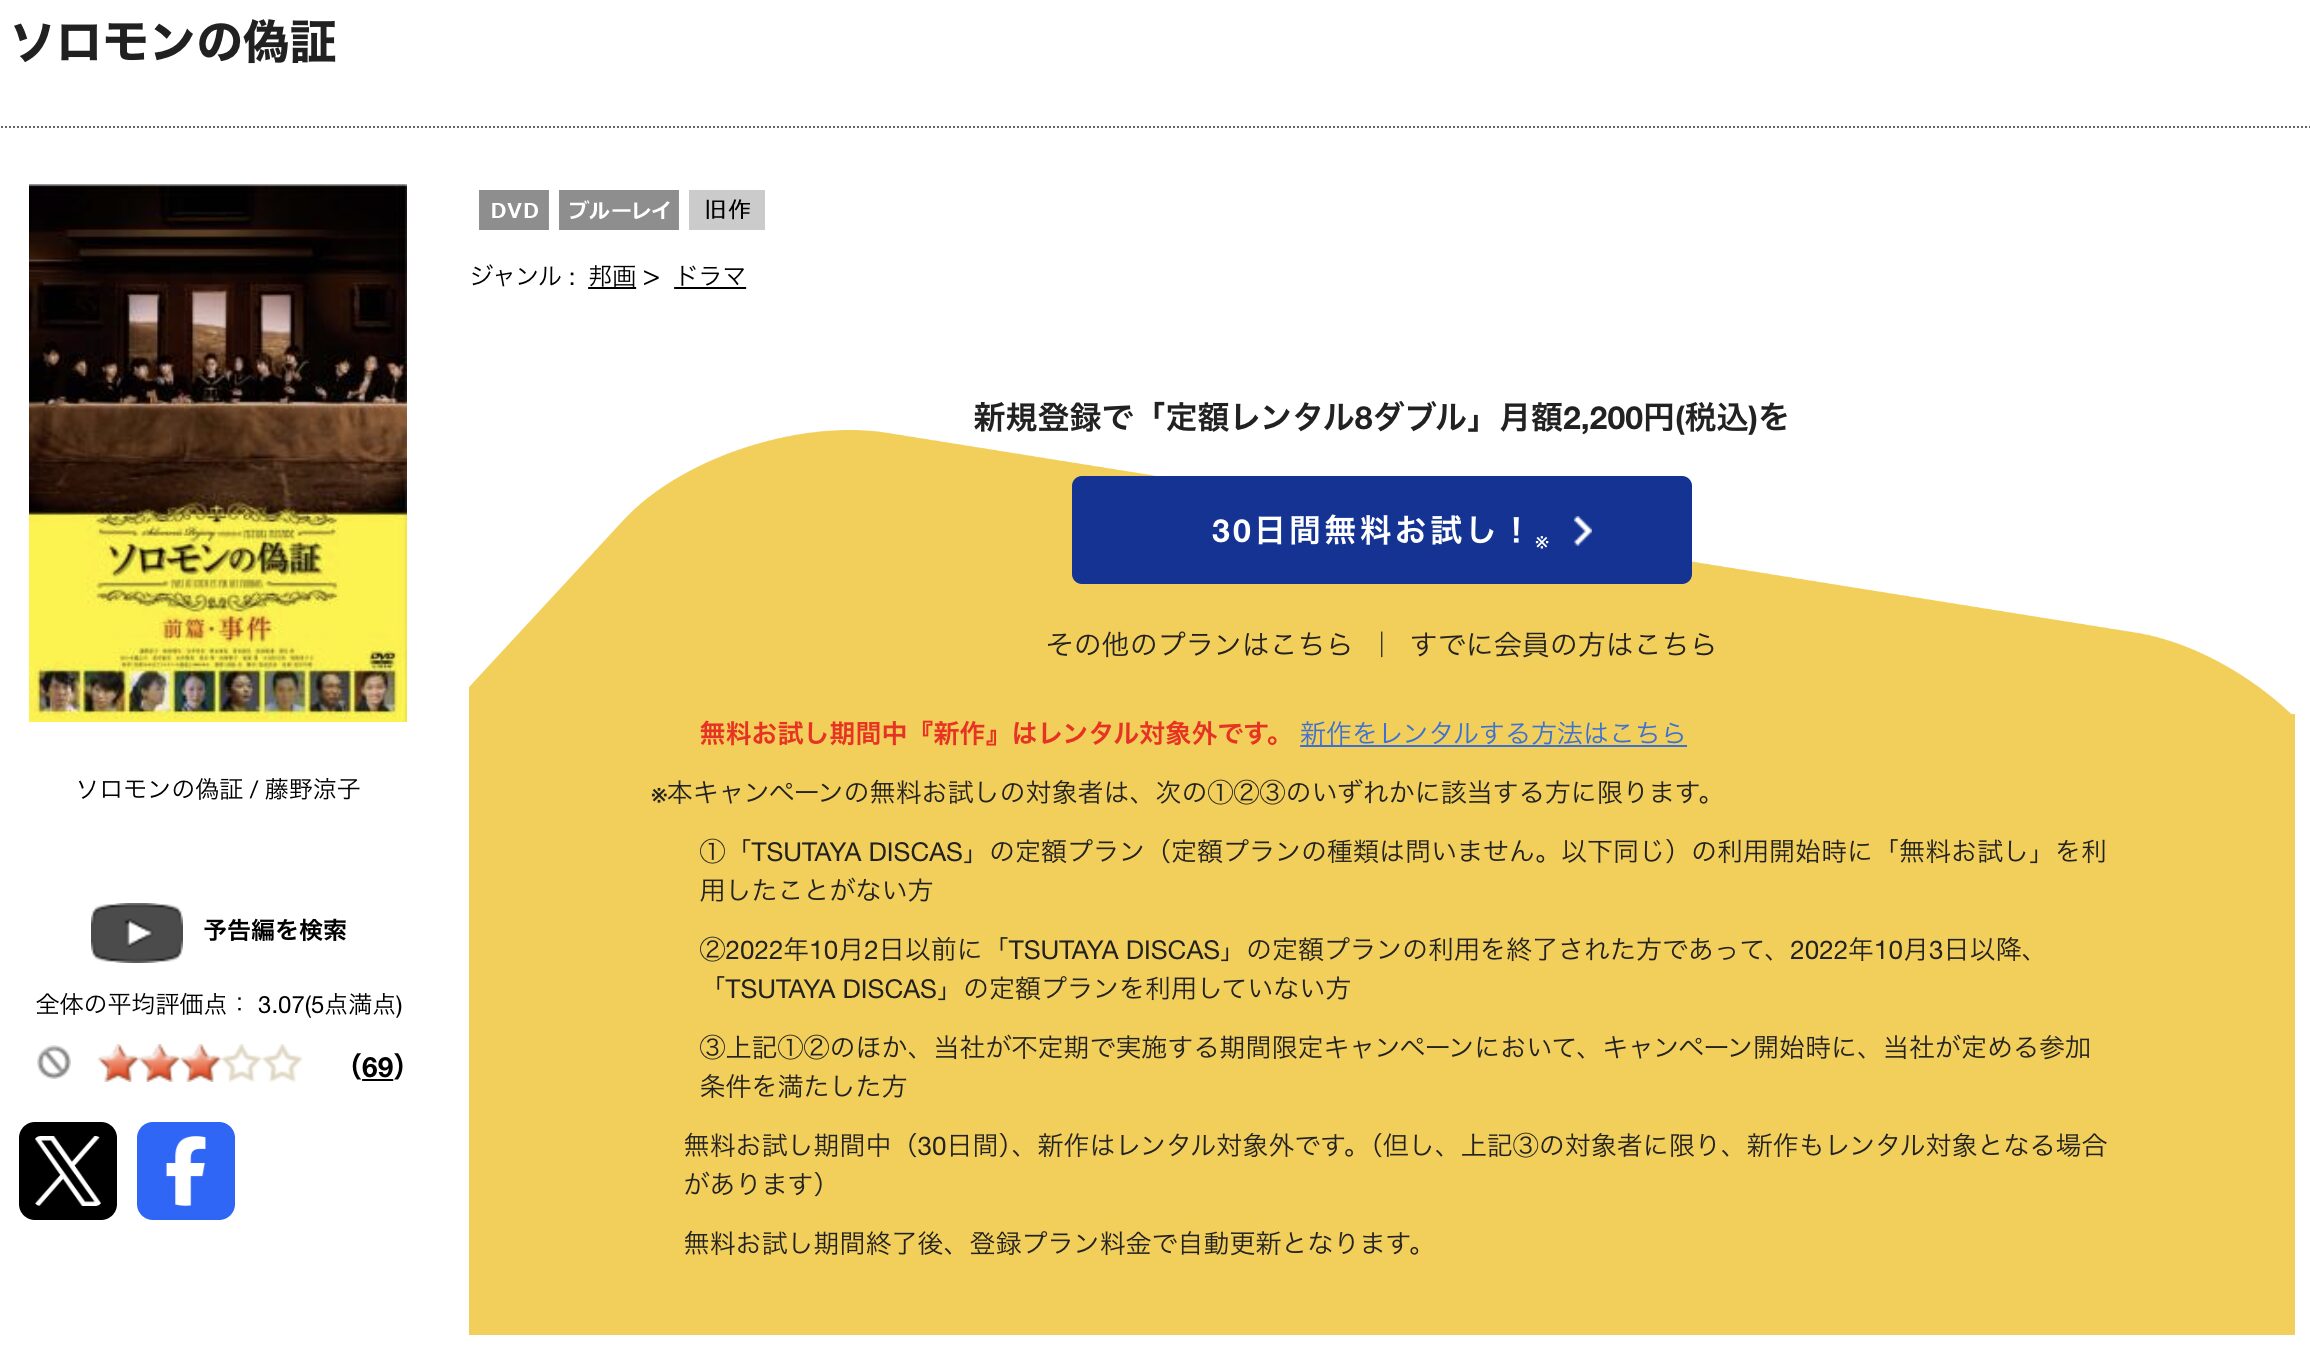The image size is (2310, 1358).
Task: Click the ソロモンの偽証 DVD cover image
Action: click(x=218, y=453)
